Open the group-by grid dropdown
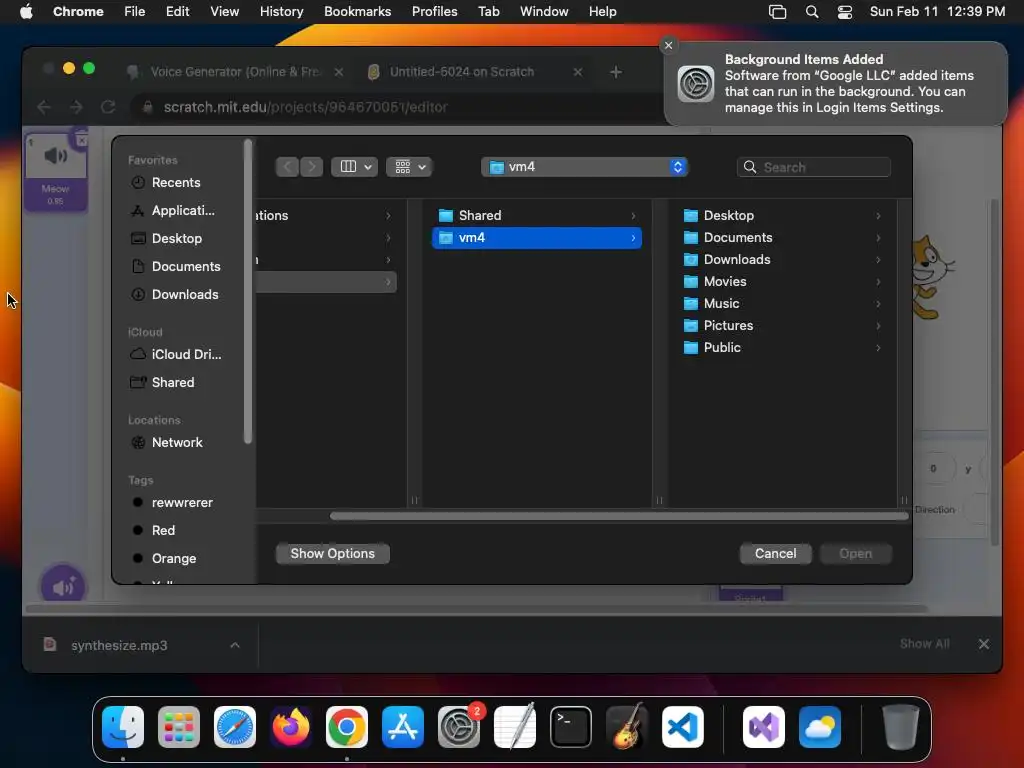The height and width of the screenshot is (768, 1024). tap(409, 167)
